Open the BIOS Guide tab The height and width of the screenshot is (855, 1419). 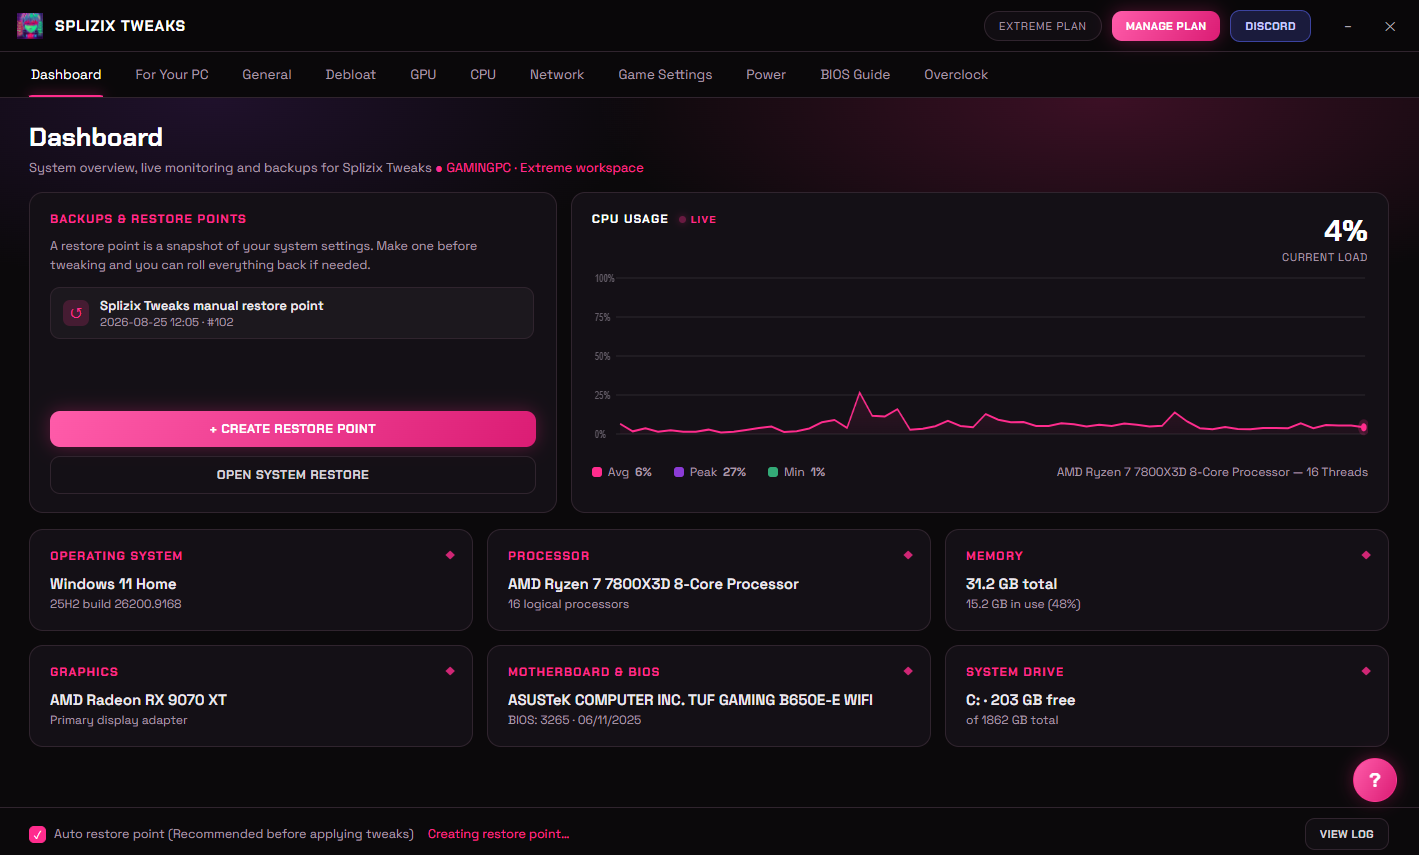click(x=855, y=75)
